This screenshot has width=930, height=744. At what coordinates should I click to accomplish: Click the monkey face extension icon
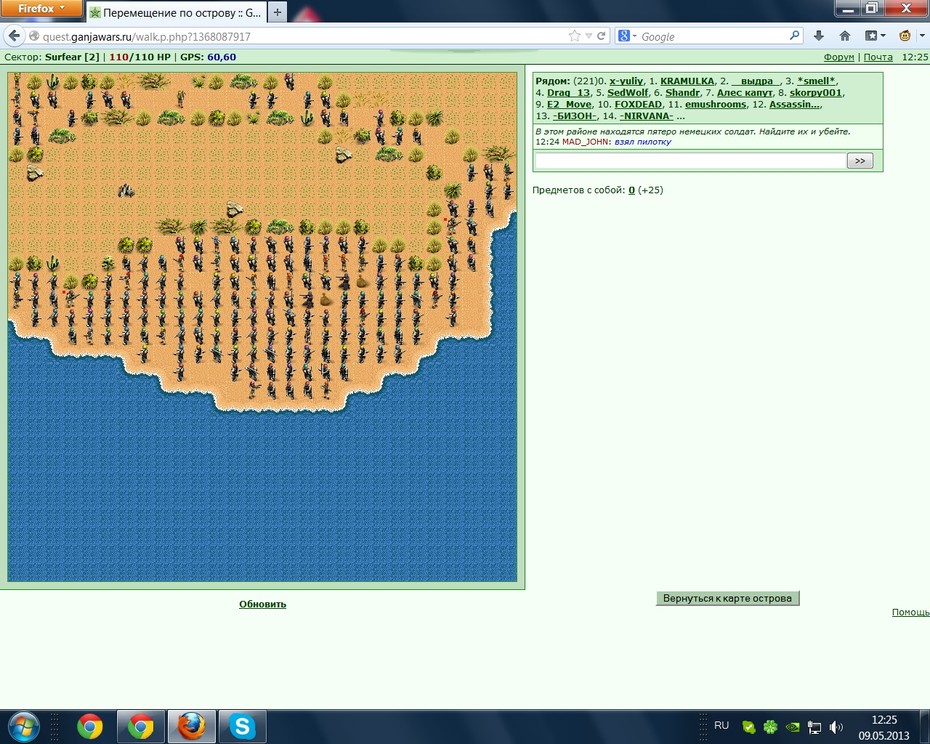coord(904,36)
